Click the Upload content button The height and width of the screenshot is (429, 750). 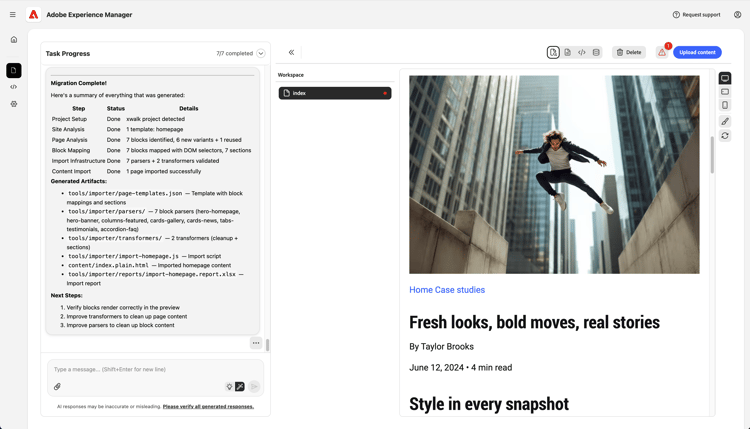[x=697, y=53]
